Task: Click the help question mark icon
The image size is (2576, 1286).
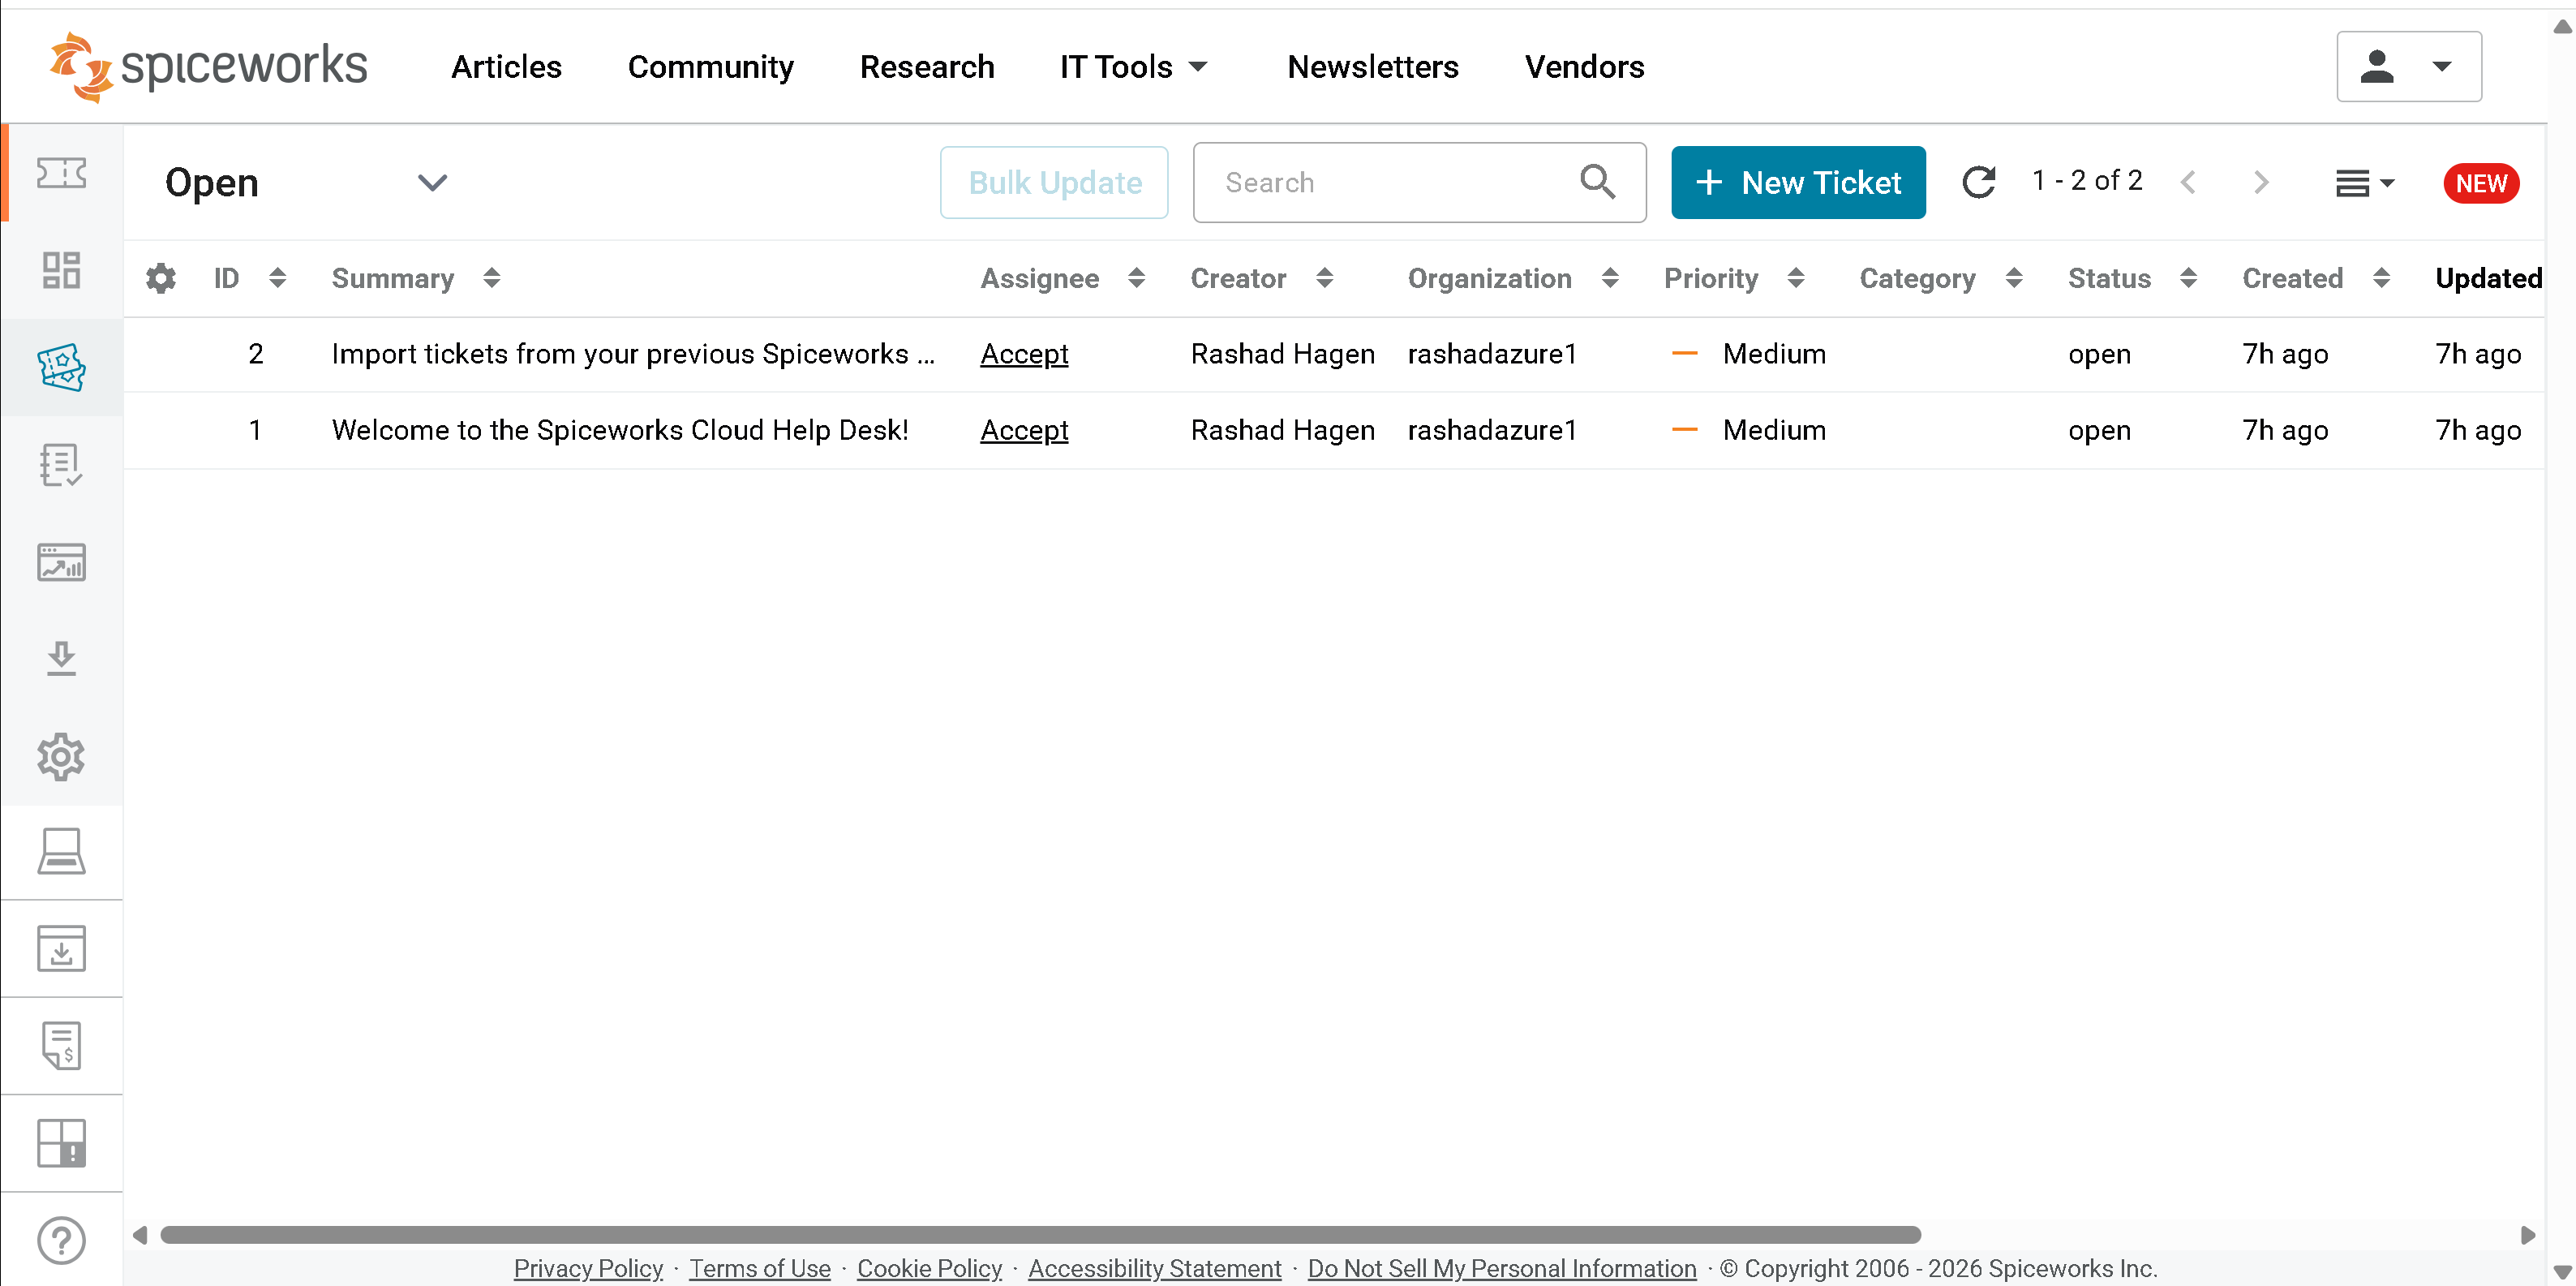Action: (61, 1240)
